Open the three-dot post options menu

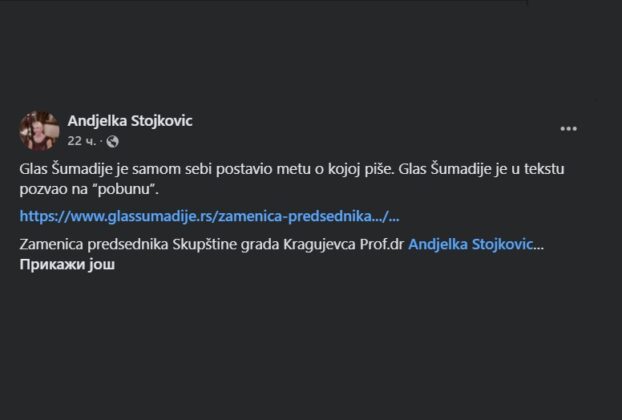click(568, 129)
